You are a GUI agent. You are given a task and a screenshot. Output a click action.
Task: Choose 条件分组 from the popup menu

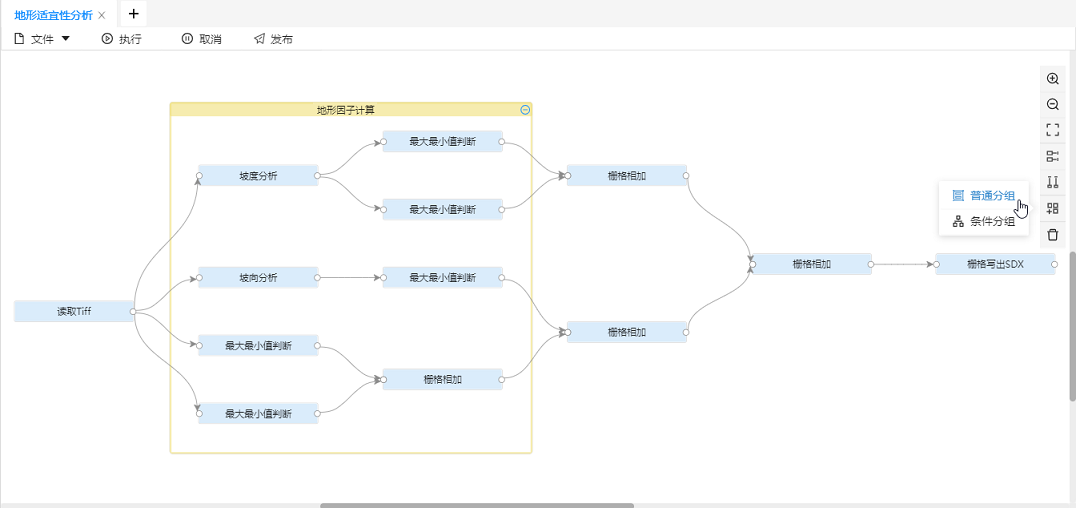(x=984, y=222)
